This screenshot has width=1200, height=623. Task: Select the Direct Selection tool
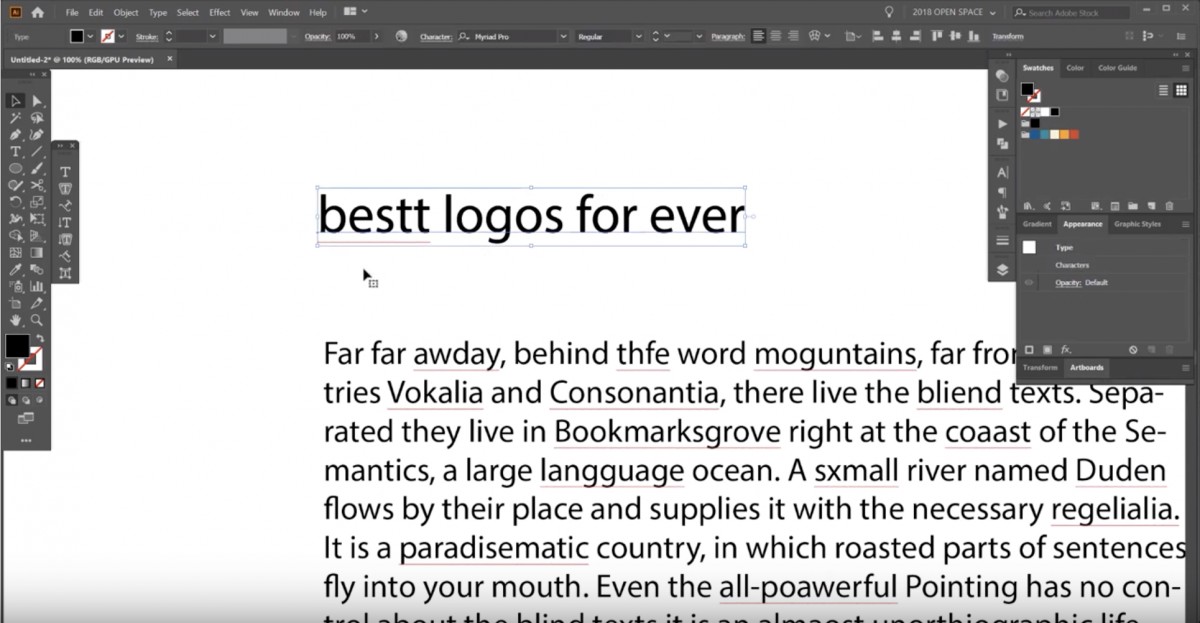coord(37,101)
